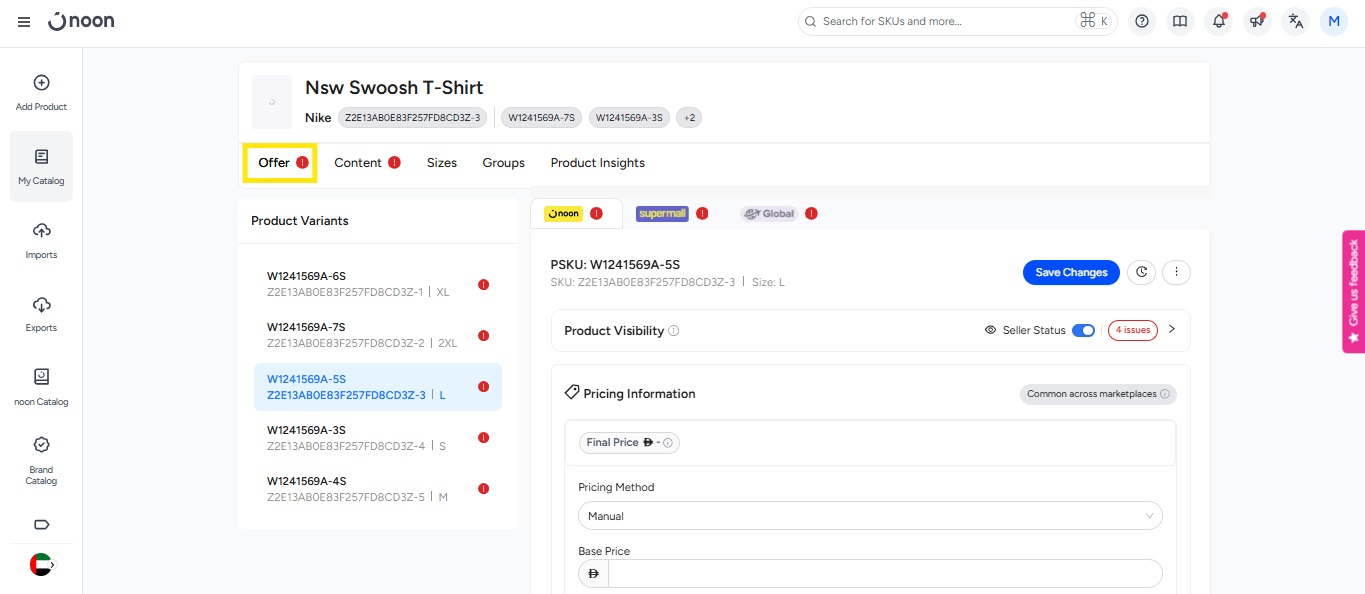Open the notifications bell
Screen dimensions: 1365x594
click(x=1218, y=21)
